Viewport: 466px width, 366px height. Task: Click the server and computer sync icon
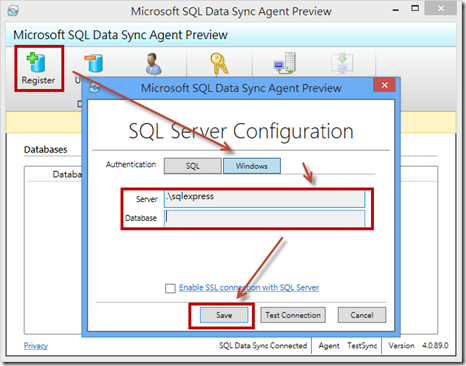(x=284, y=63)
